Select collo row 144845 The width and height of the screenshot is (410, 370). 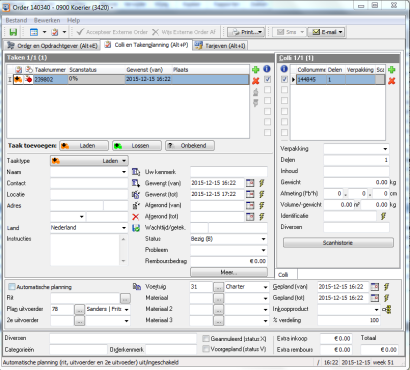[x=338, y=79]
